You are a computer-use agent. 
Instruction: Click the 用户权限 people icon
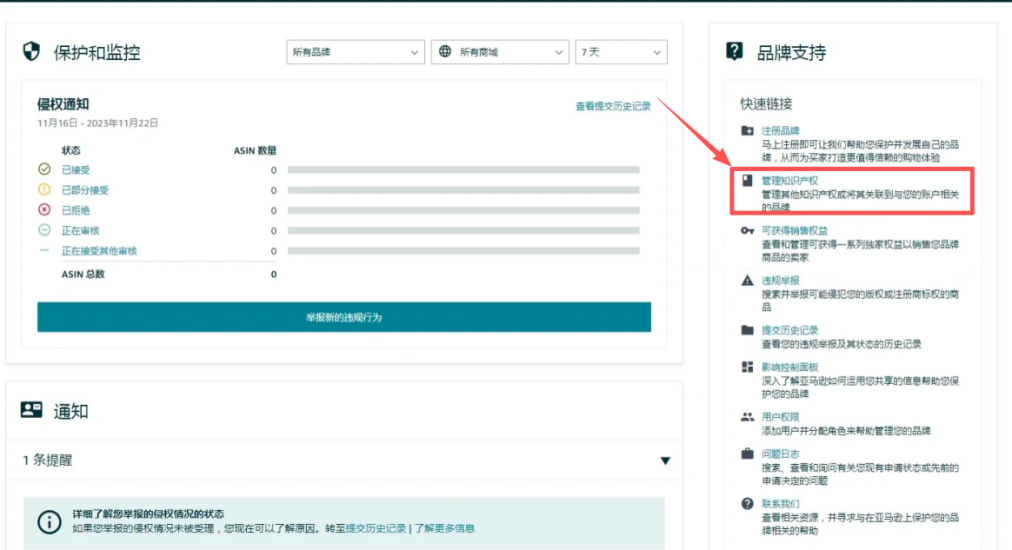747,417
